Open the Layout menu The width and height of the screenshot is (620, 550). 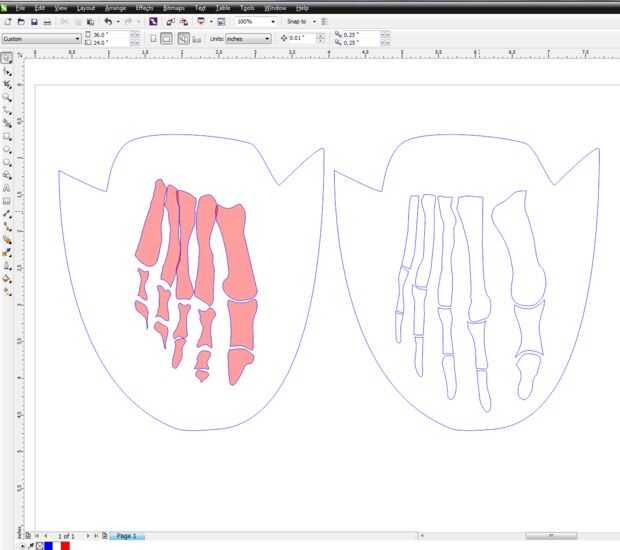tap(86, 8)
